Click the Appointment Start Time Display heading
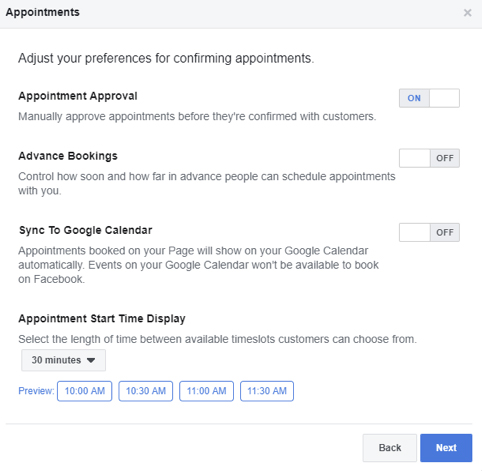This screenshot has width=482, height=471. (102, 319)
